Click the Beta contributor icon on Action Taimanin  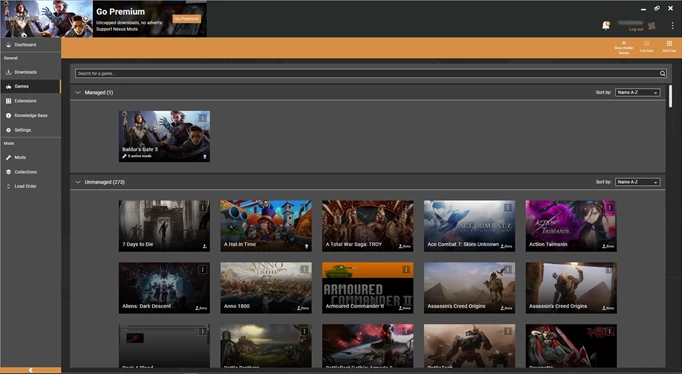click(x=608, y=246)
